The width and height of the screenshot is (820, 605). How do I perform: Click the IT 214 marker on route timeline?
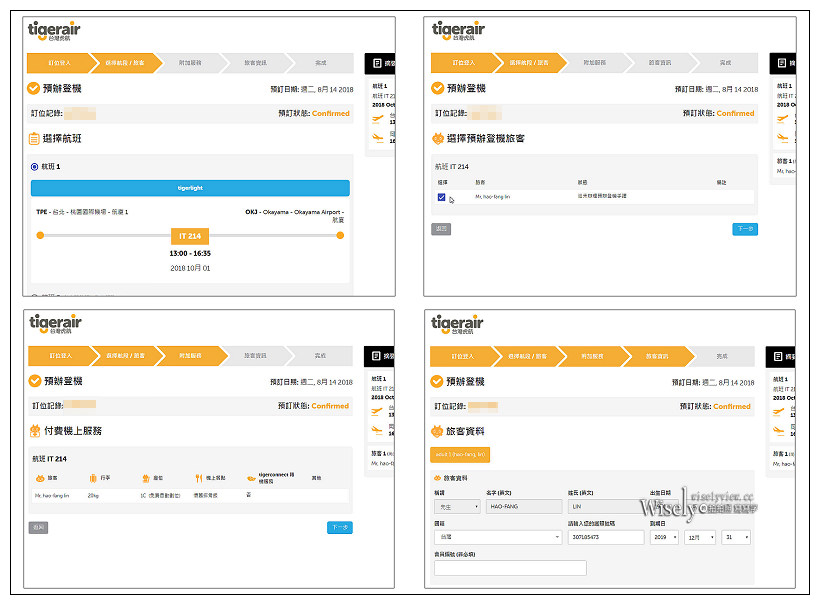point(192,234)
